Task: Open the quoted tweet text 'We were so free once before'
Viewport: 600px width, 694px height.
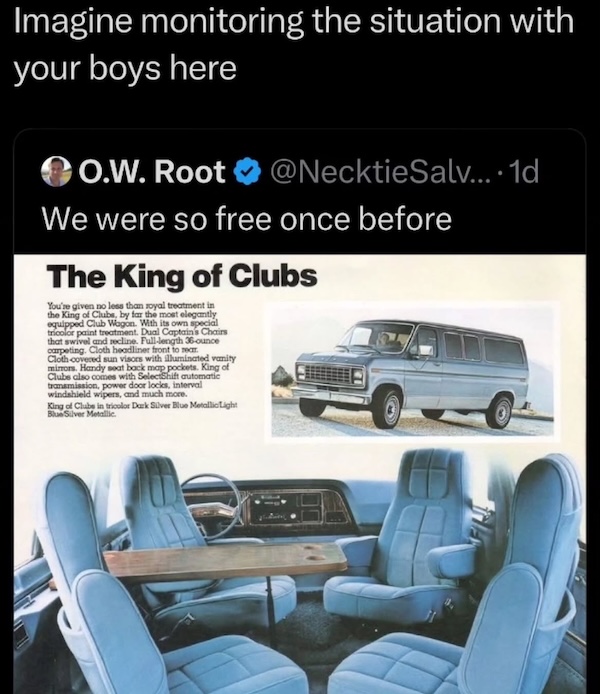Action: click(x=247, y=219)
